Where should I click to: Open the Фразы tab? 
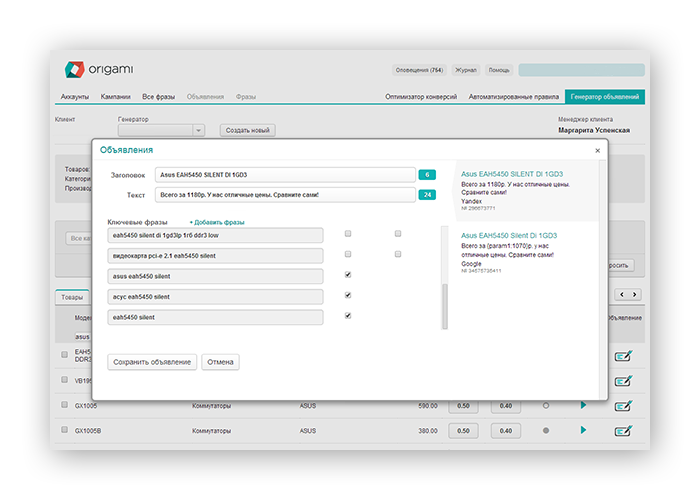[246, 96]
